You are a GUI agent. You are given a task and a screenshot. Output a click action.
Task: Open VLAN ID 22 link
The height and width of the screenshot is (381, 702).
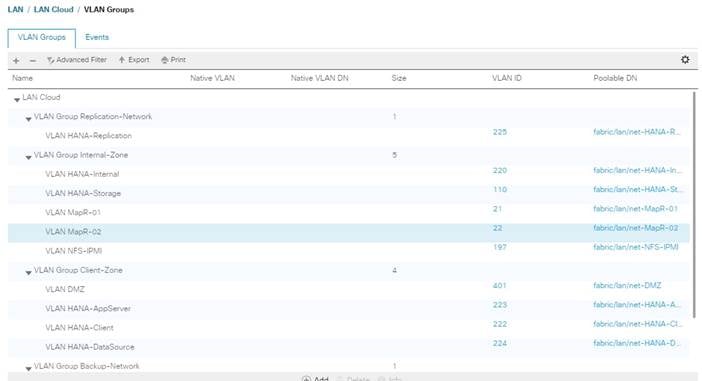pos(497,228)
